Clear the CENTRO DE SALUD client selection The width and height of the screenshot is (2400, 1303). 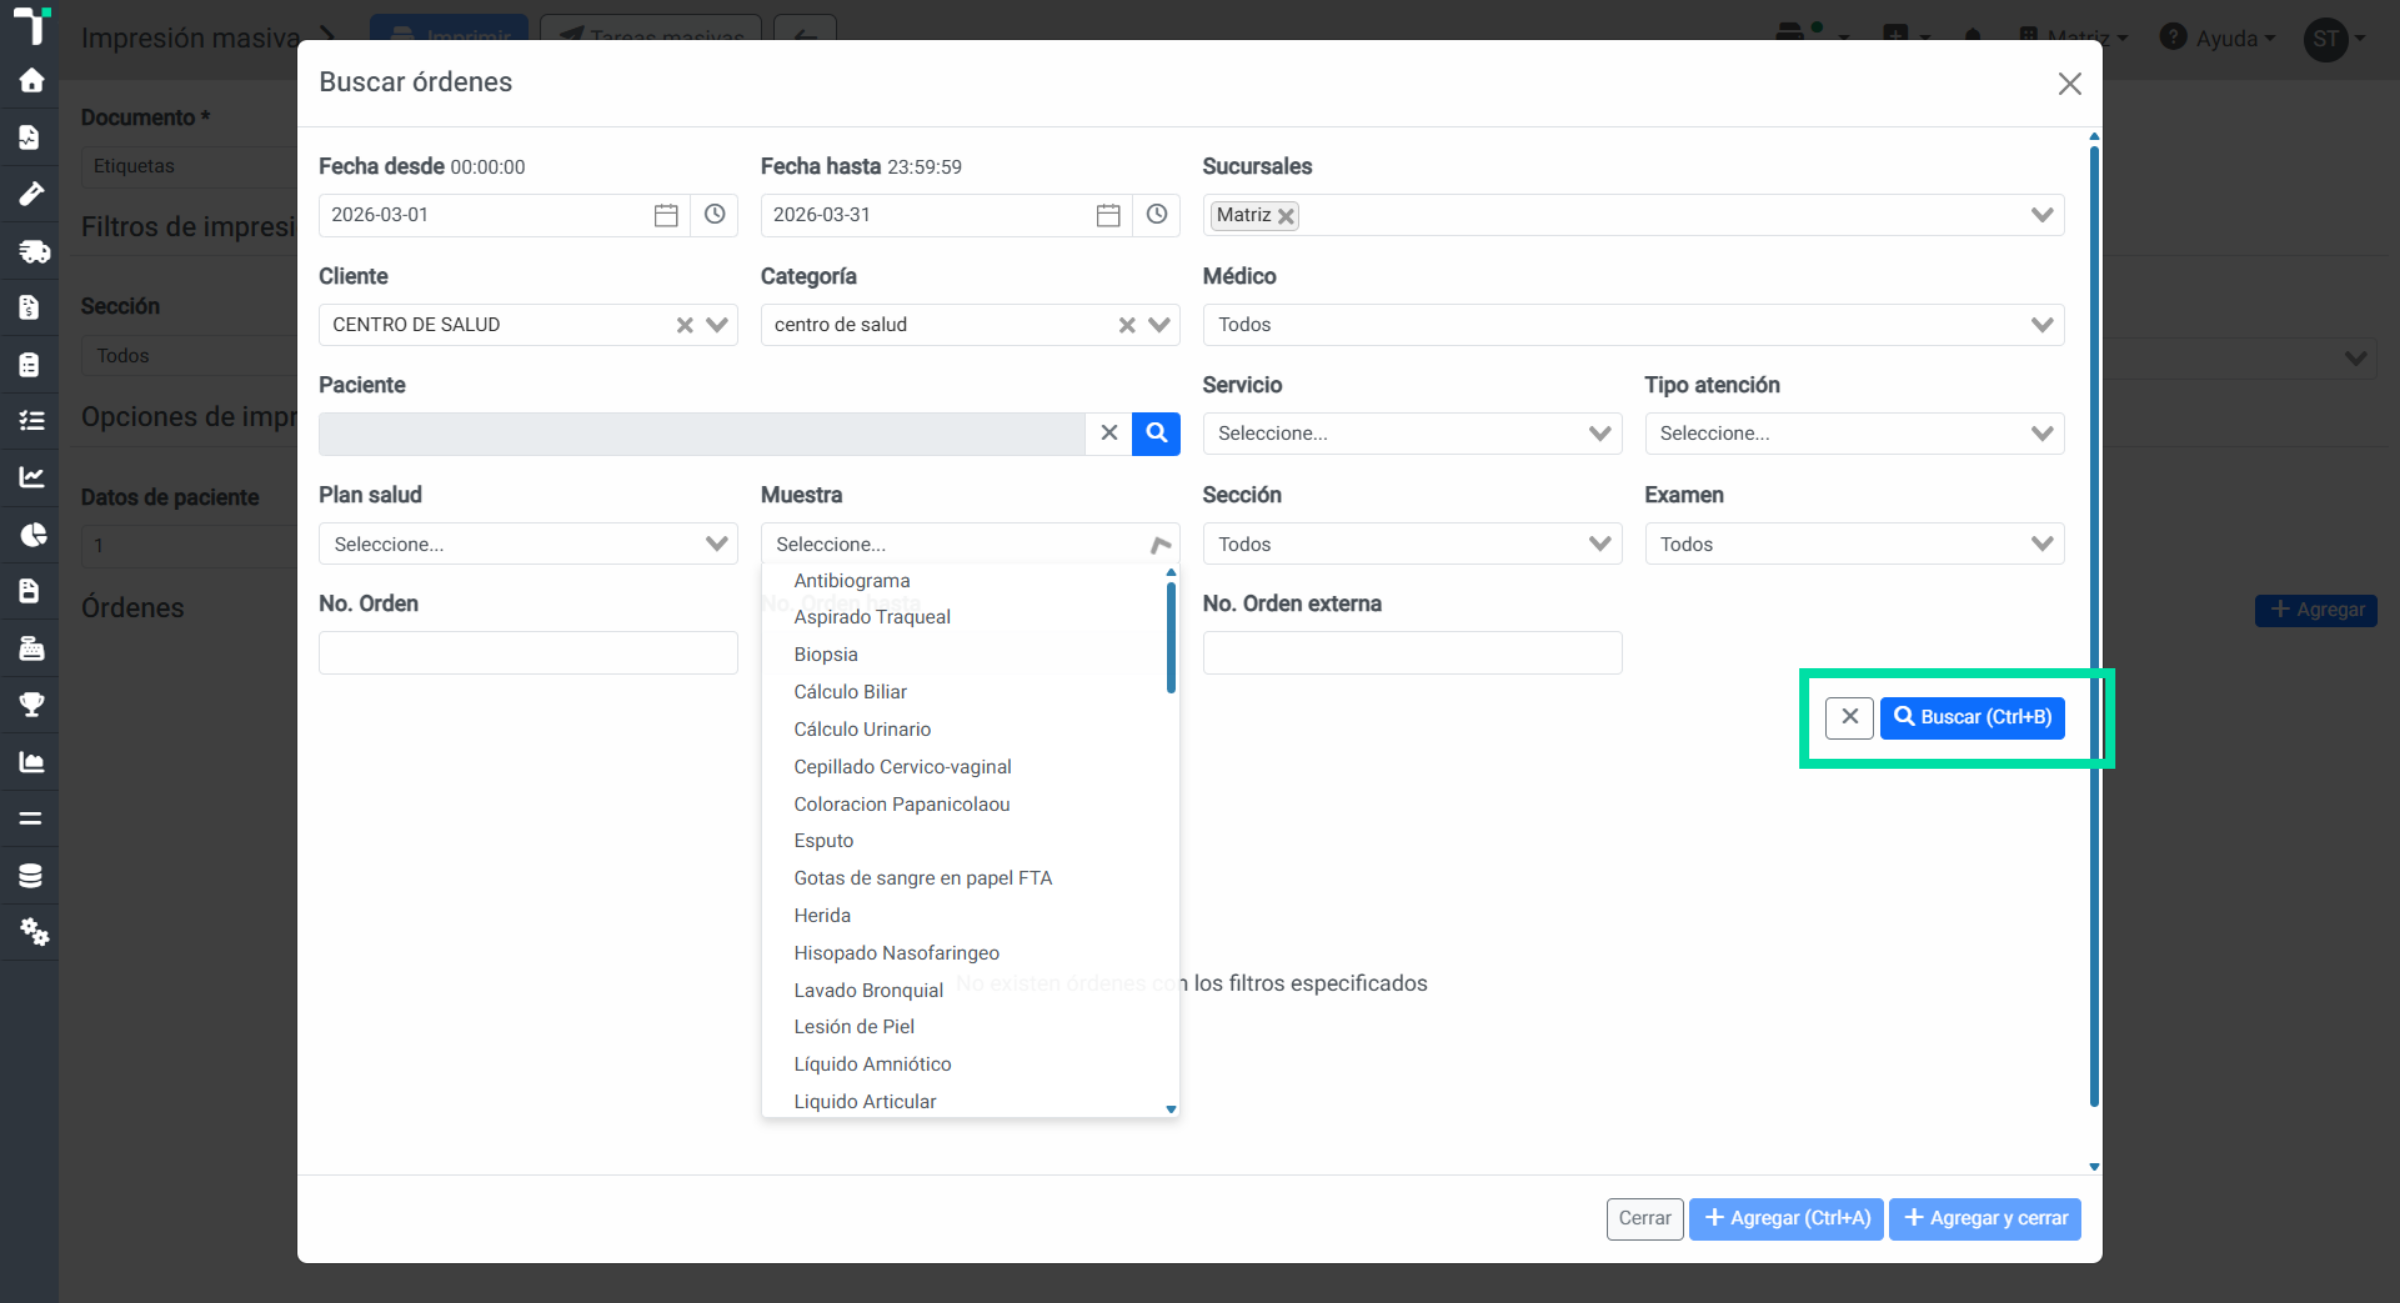(685, 325)
